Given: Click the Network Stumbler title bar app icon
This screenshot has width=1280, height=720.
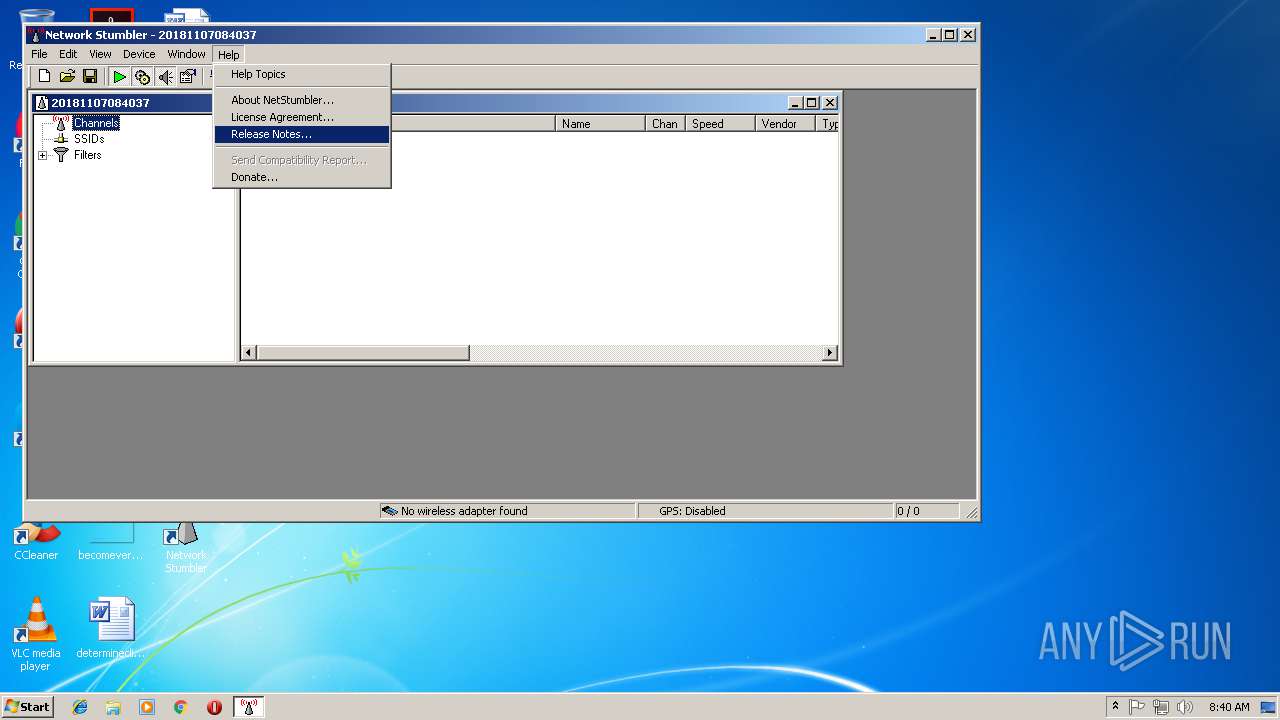Looking at the screenshot, I should point(36,35).
